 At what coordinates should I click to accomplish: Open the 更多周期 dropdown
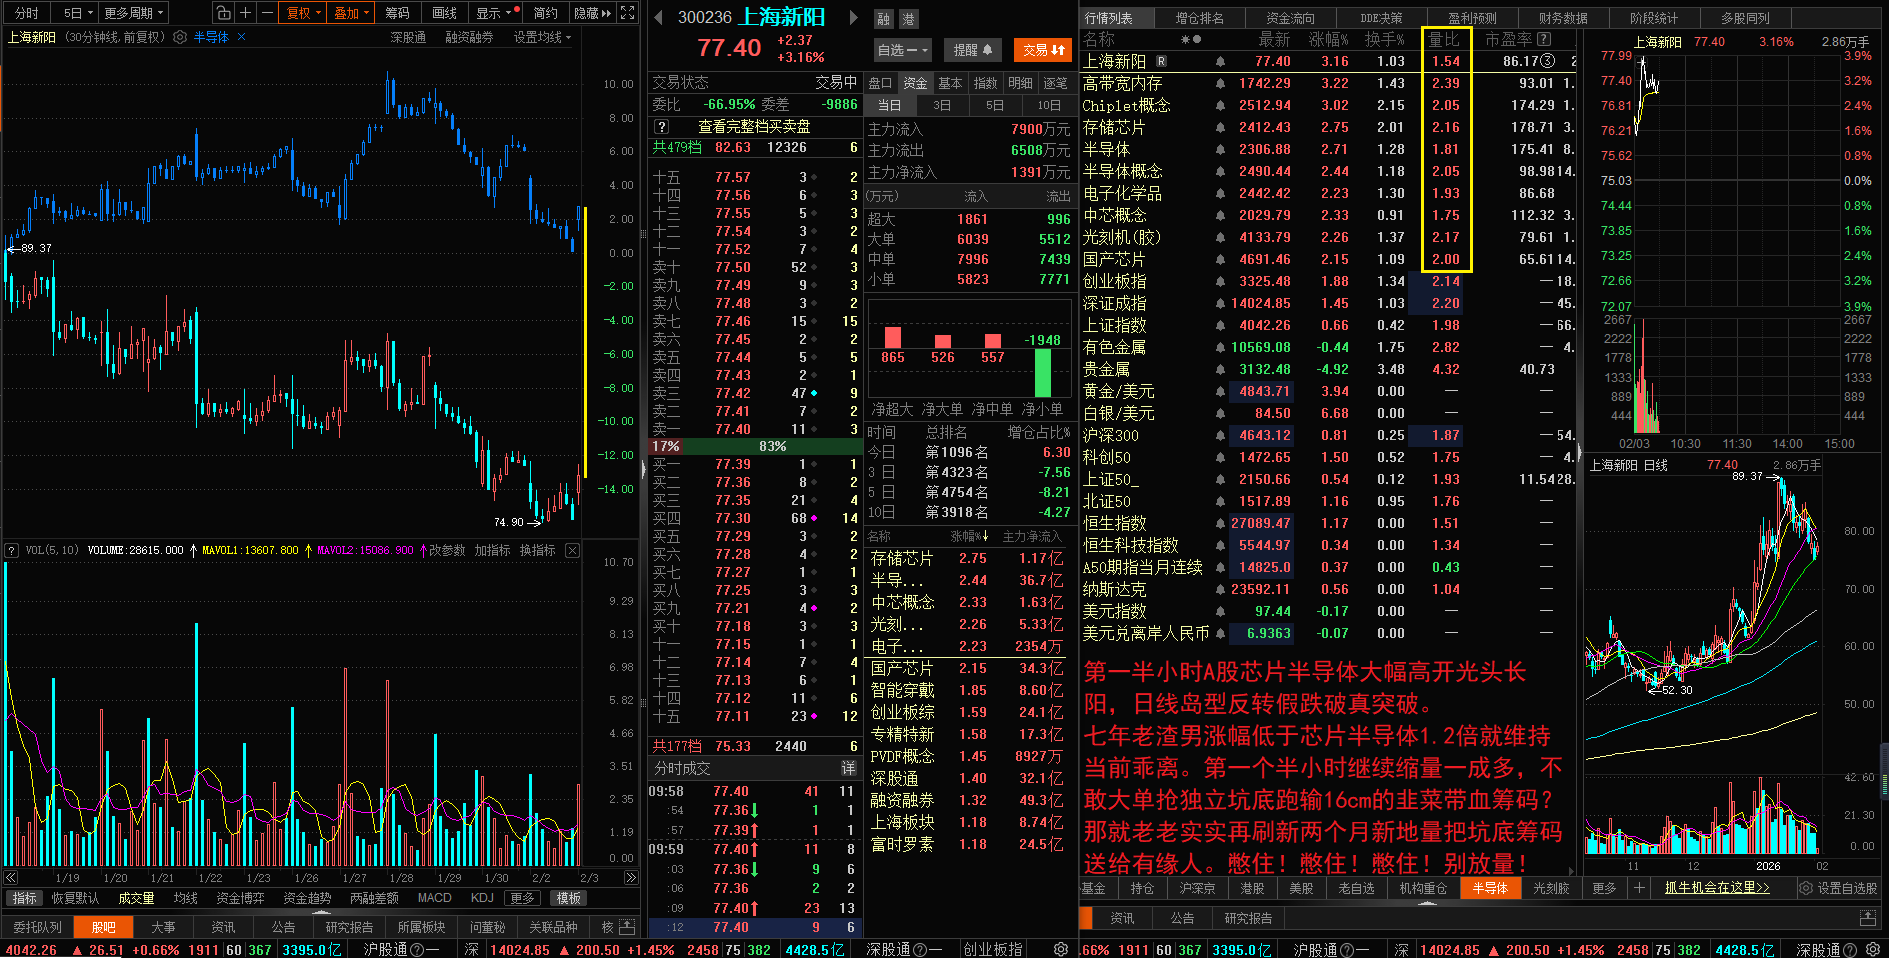[133, 13]
